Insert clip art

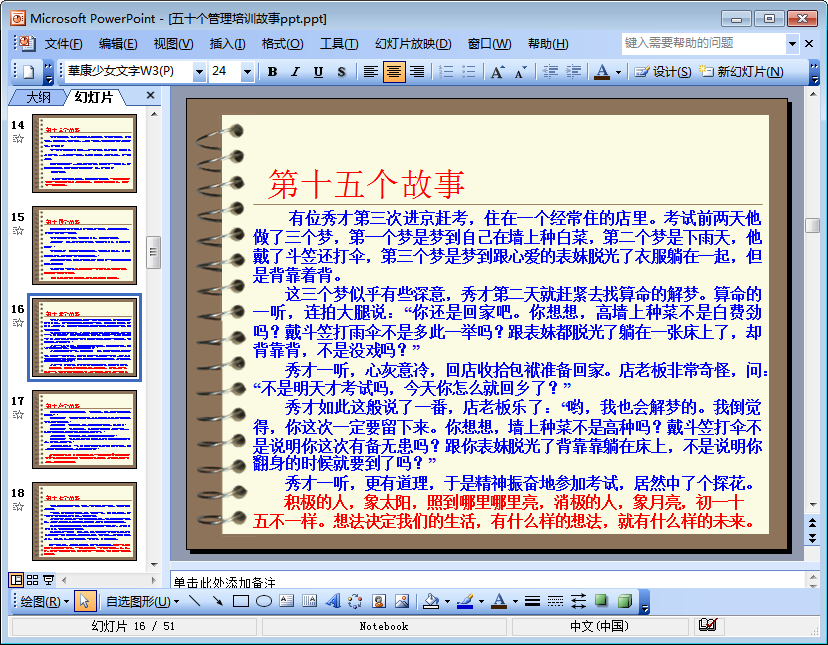tap(379, 601)
